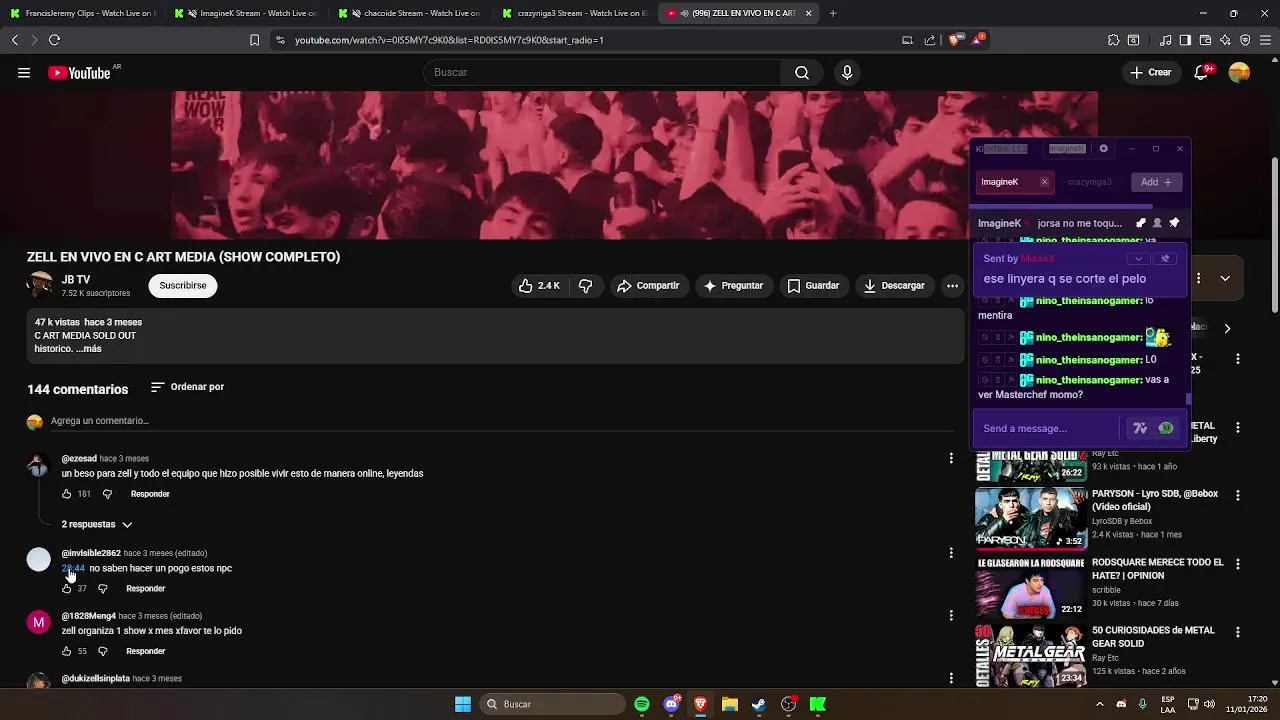Image resolution: width=1280 pixels, height=720 pixels.
Task: Open settings gear in the chat overlay
Action: 1103,149
